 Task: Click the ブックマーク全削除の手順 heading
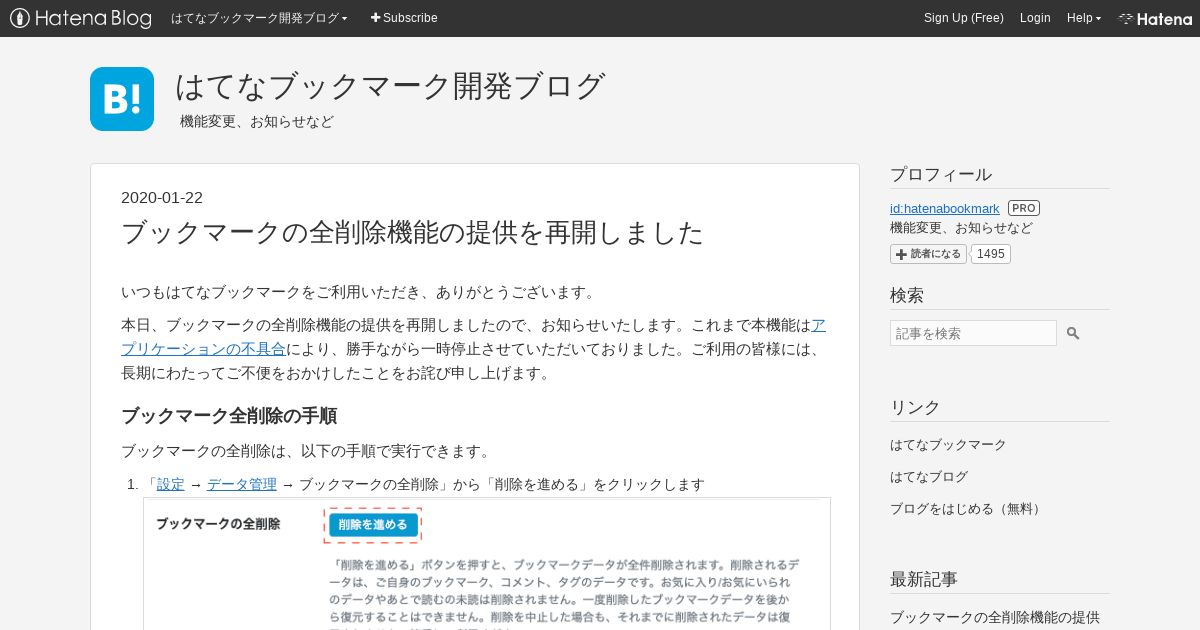(x=229, y=416)
